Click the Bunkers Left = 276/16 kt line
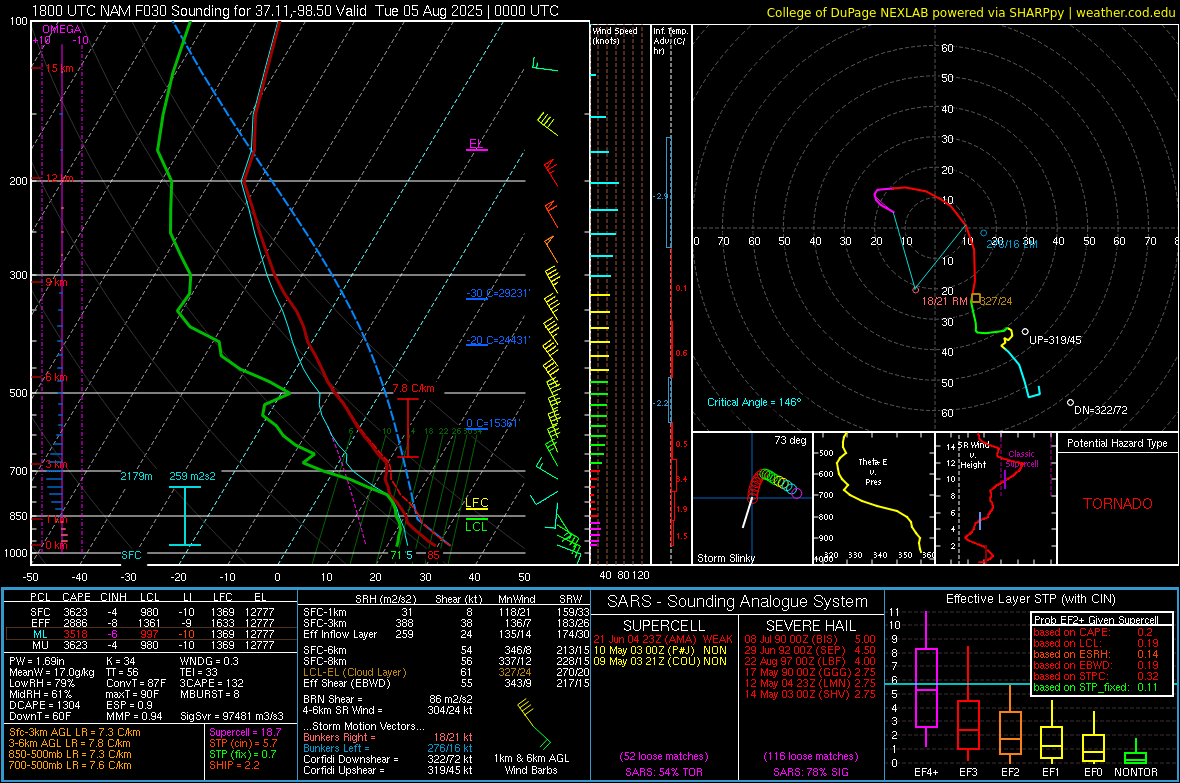The width and height of the screenshot is (1180, 783). 388,748
